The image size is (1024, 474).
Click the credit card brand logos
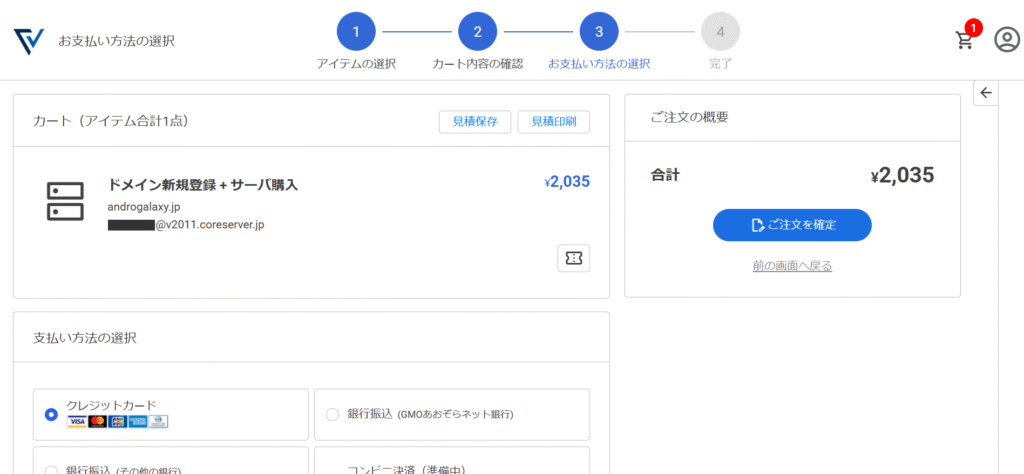(118, 421)
